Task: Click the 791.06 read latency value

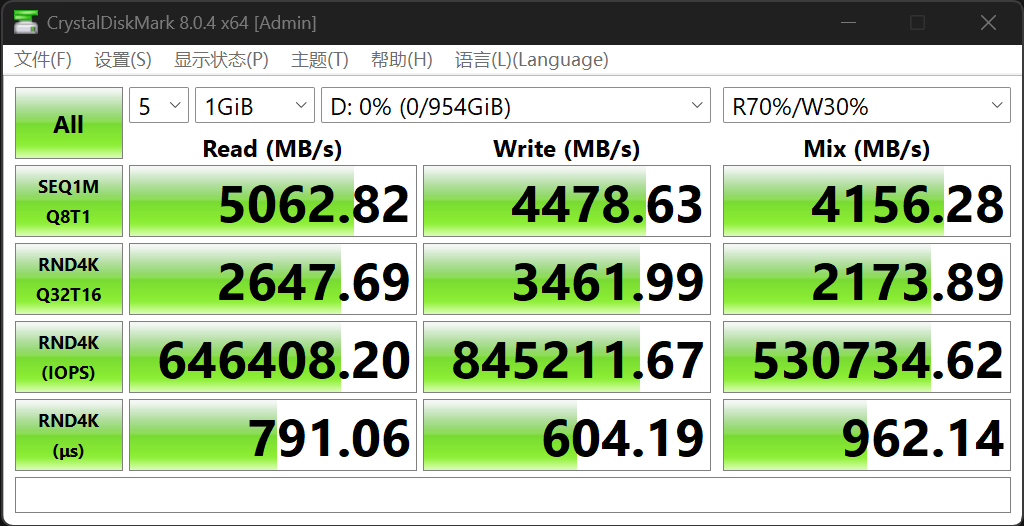Action: point(273,435)
